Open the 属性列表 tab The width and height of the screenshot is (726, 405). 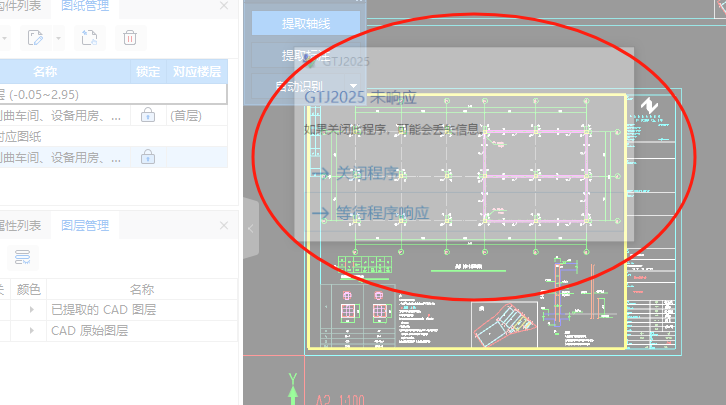coord(20,225)
